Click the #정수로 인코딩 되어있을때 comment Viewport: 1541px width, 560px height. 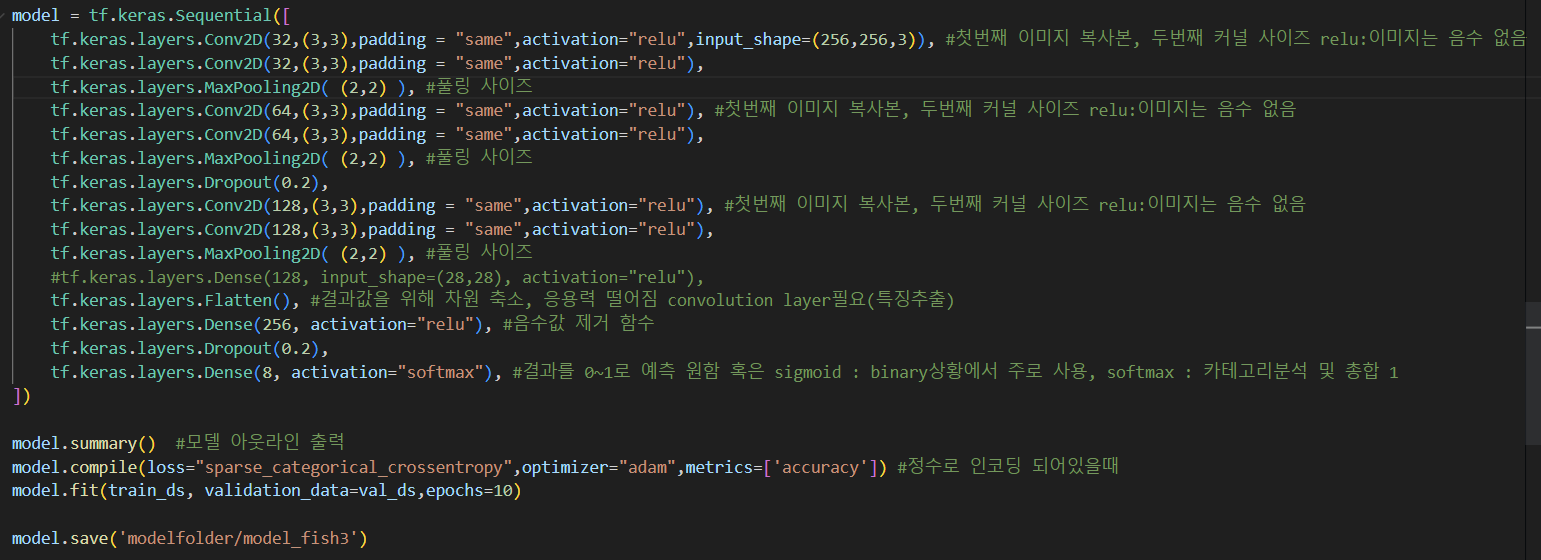pos(1007,467)
